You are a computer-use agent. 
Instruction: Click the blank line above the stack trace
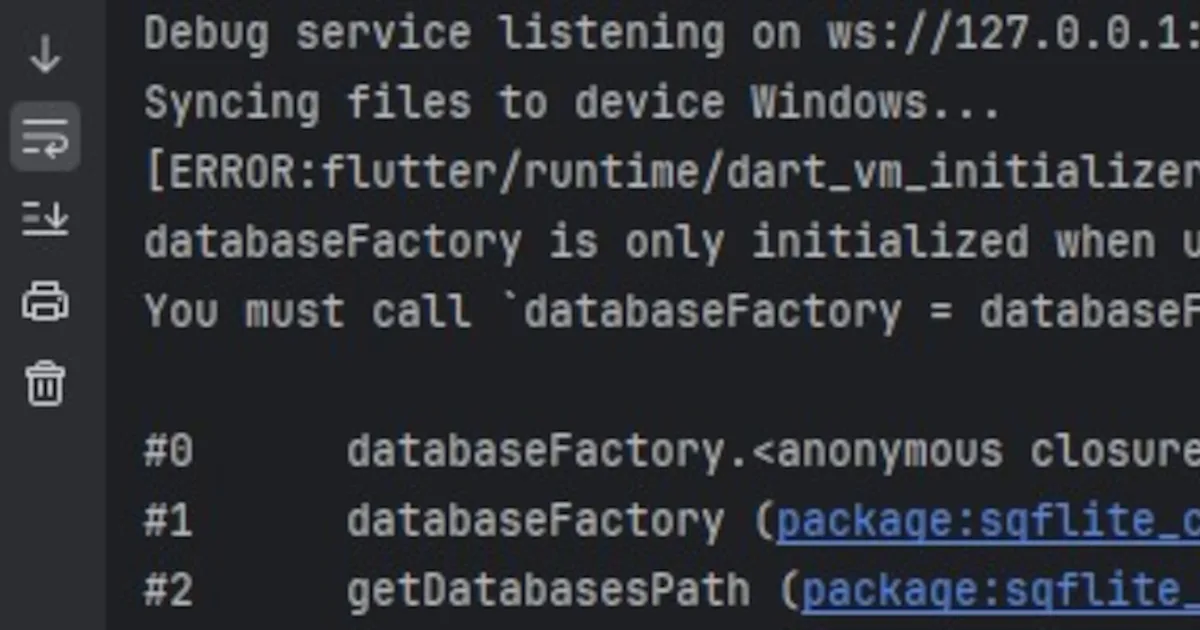coord(672,382)
